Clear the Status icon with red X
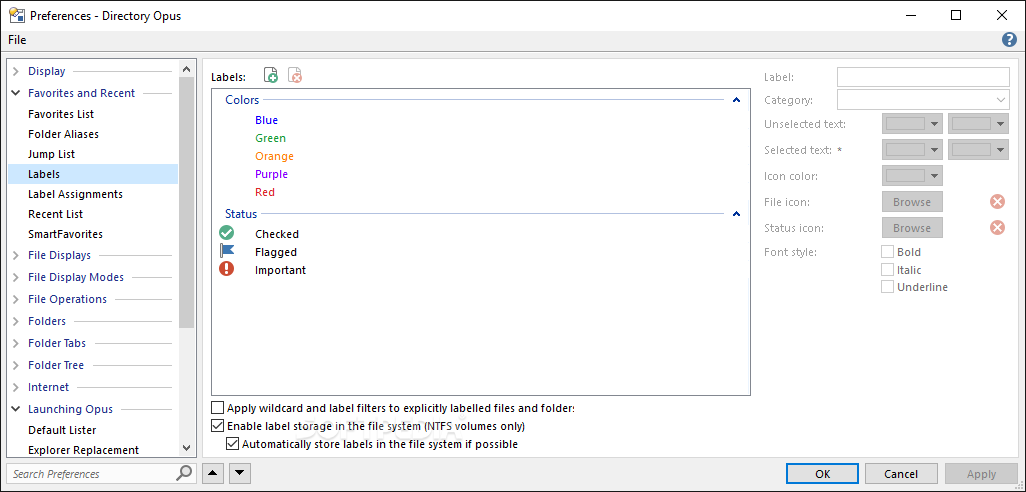1026x492 pixels. coord(997,228)
